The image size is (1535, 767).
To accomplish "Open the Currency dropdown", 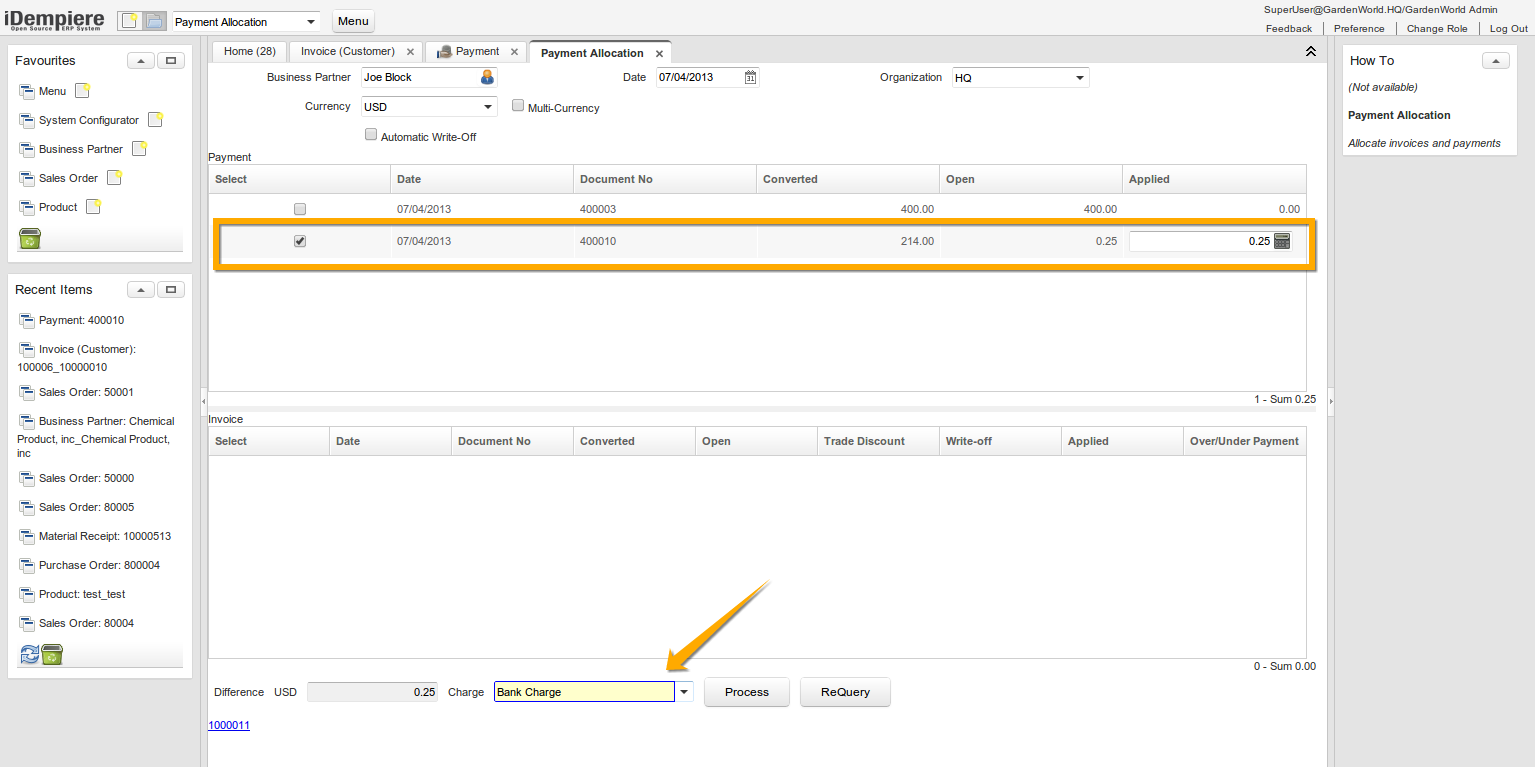I will point(488,106).
